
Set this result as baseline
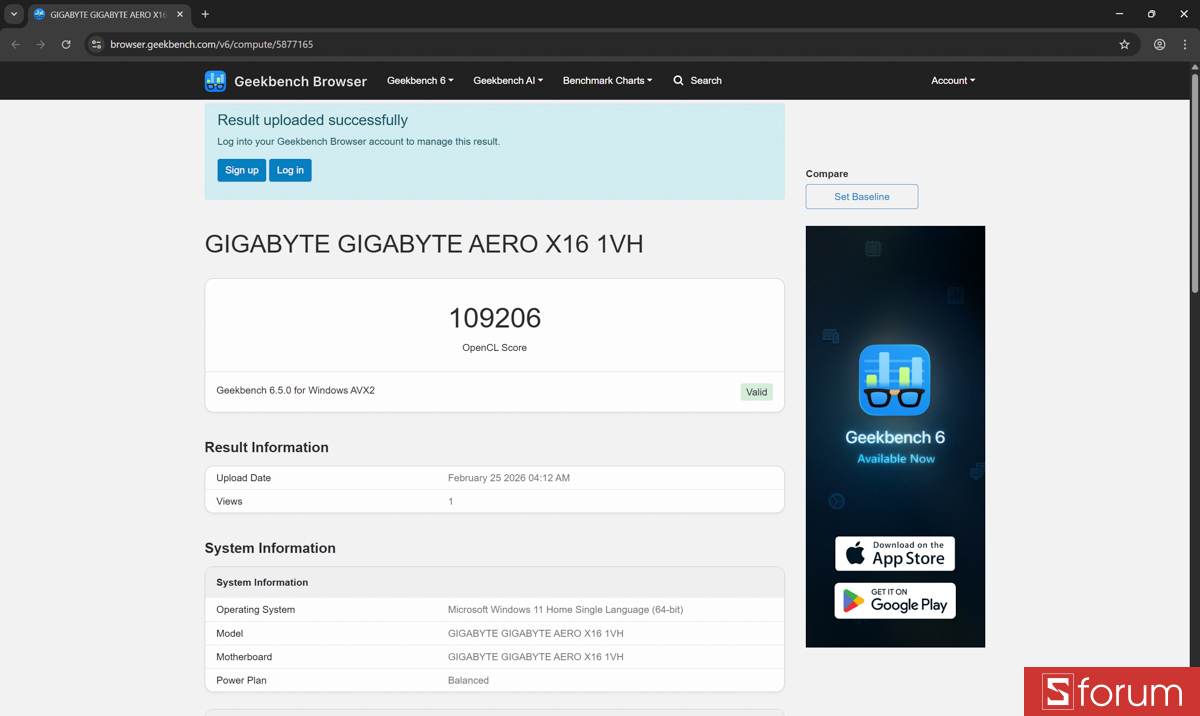click(x=861, y=196)
